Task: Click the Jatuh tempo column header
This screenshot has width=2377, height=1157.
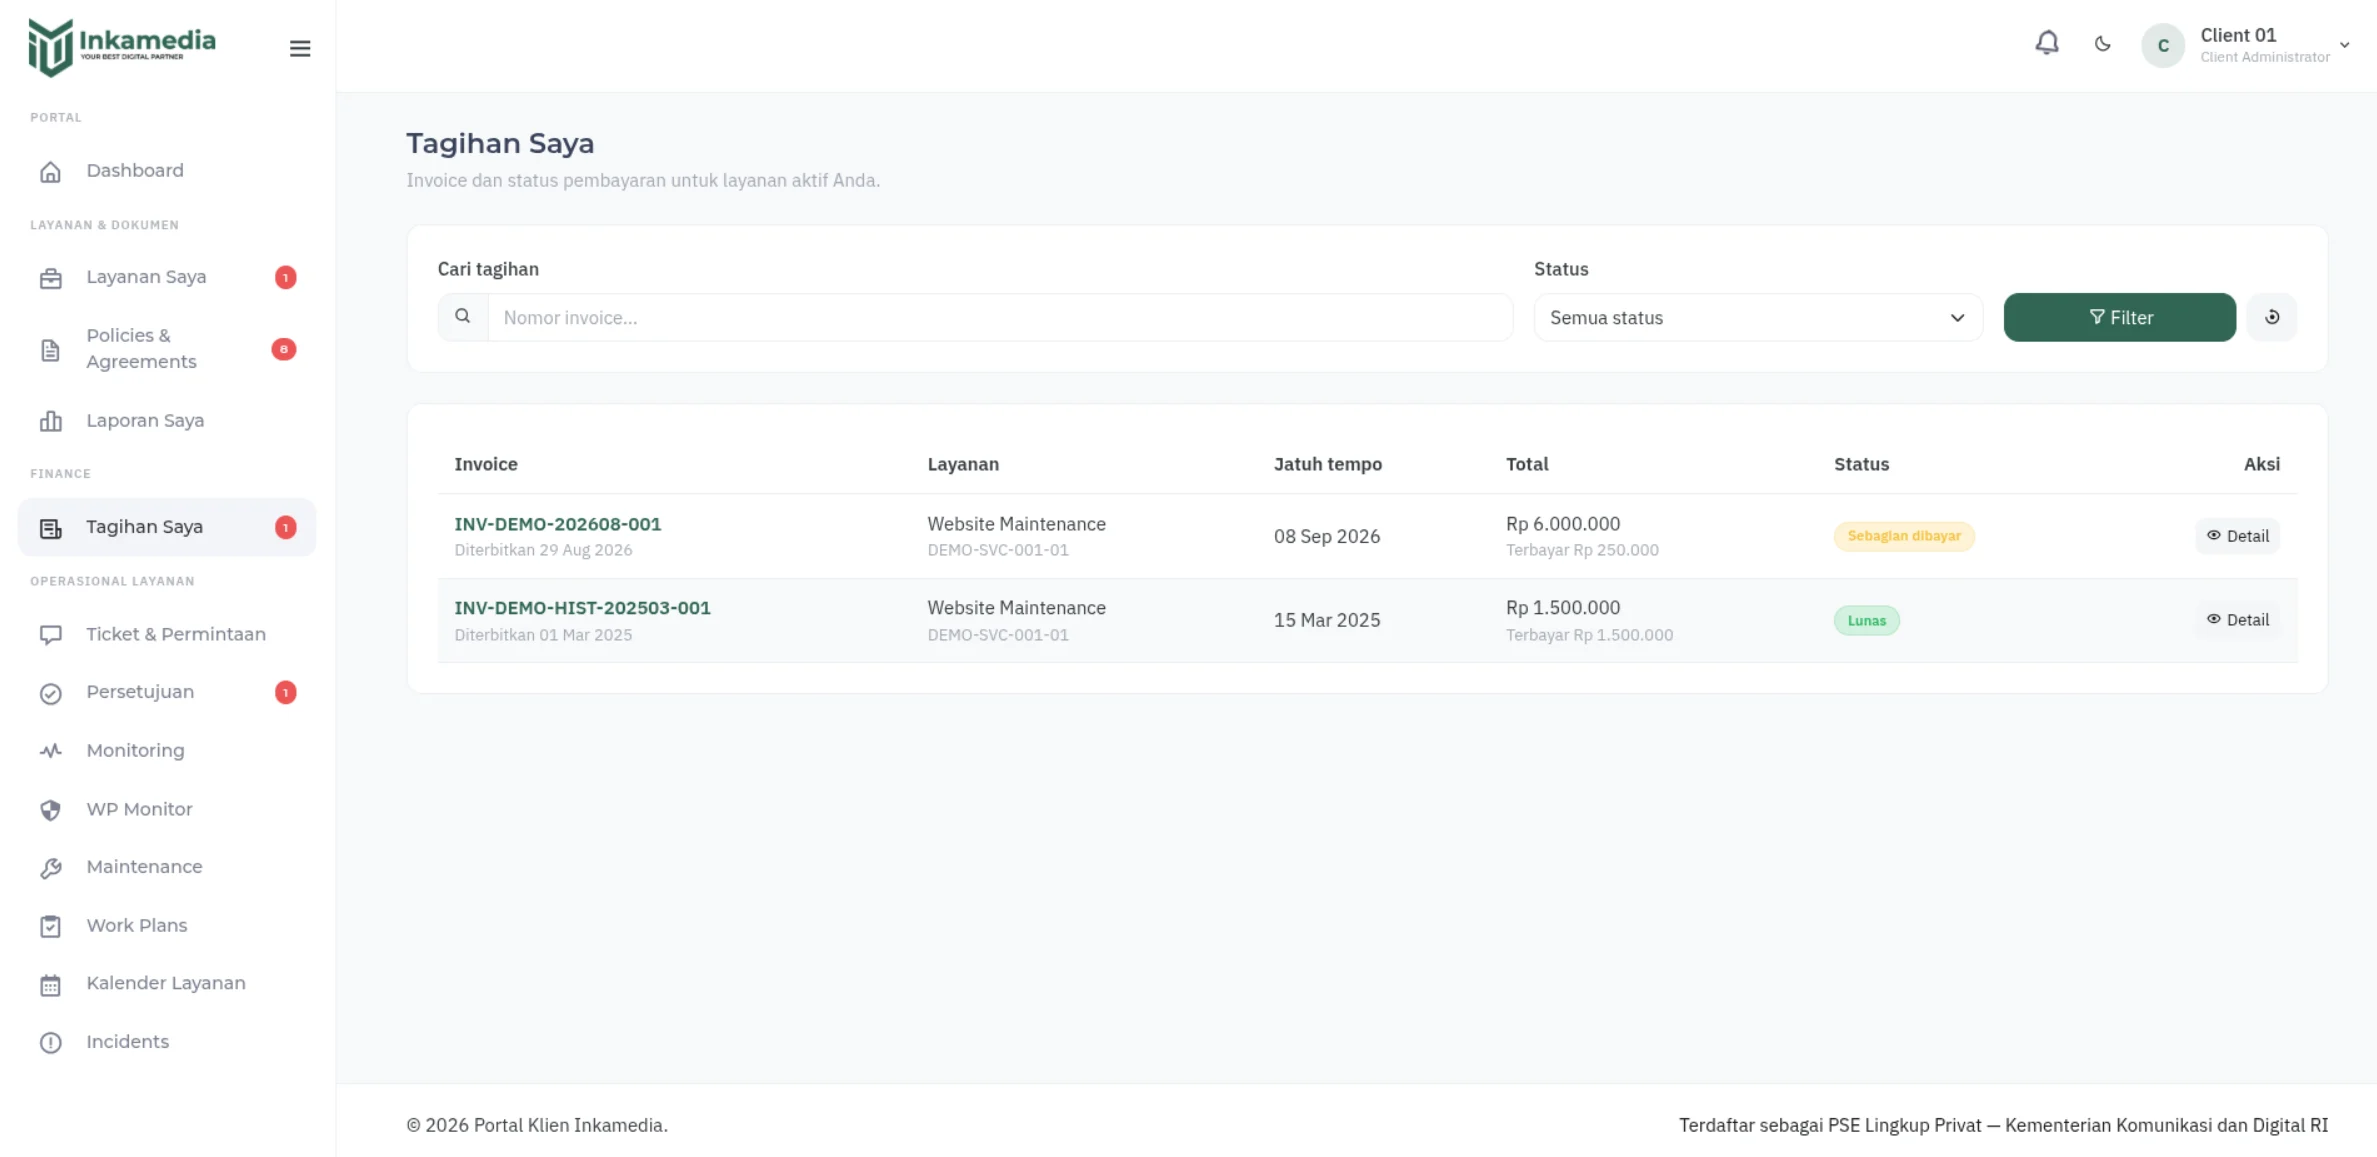Action: pyautogui.click(x=1327, y=464)
